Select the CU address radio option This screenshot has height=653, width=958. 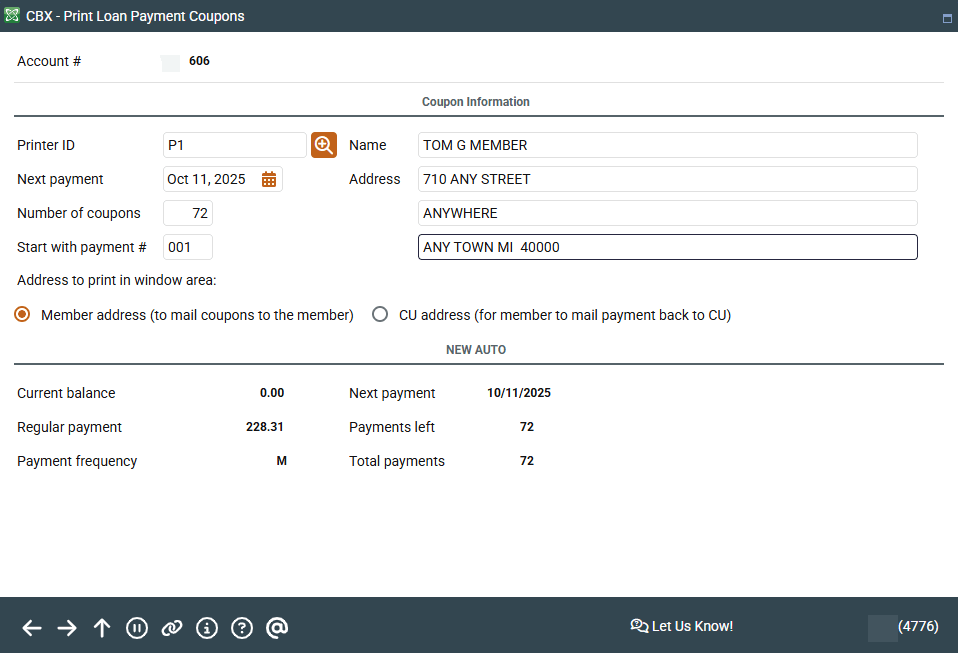[x=380, y=315]
